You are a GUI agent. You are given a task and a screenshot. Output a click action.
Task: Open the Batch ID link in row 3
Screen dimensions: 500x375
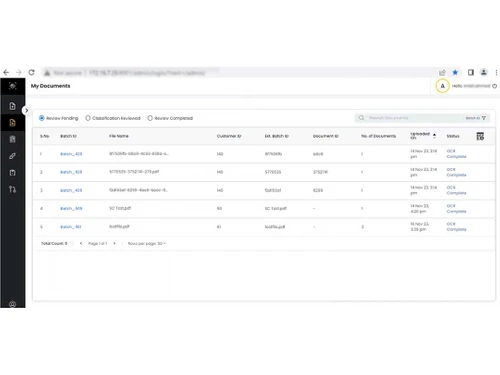pos(71,190)
